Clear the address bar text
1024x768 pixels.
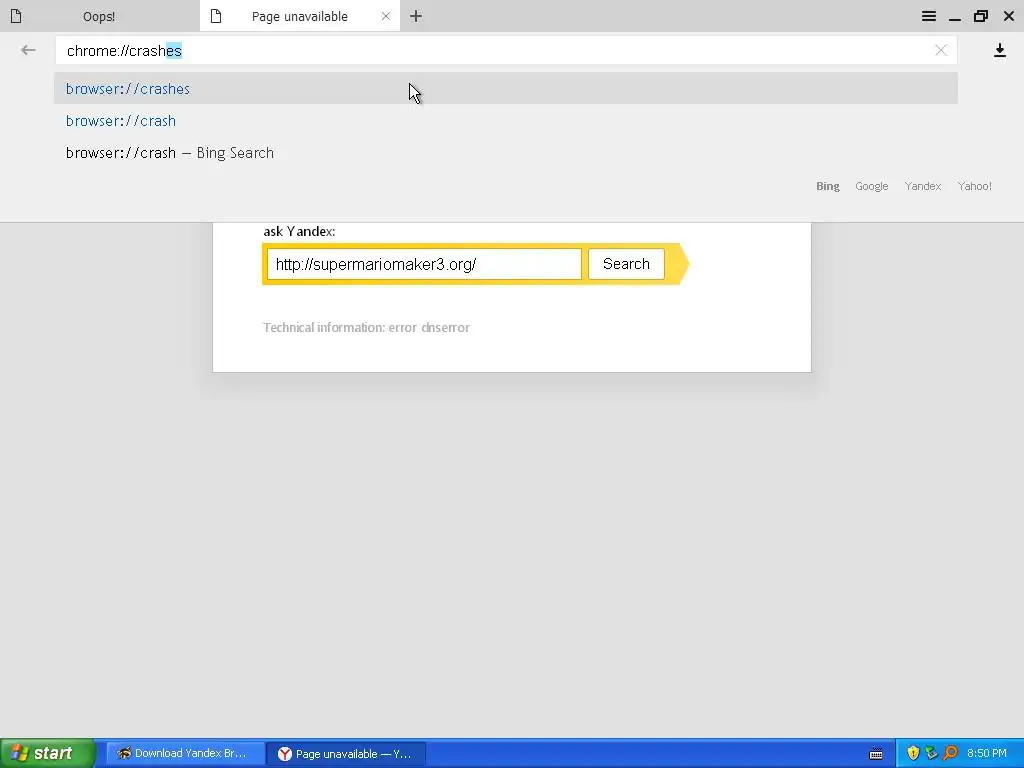941,50
